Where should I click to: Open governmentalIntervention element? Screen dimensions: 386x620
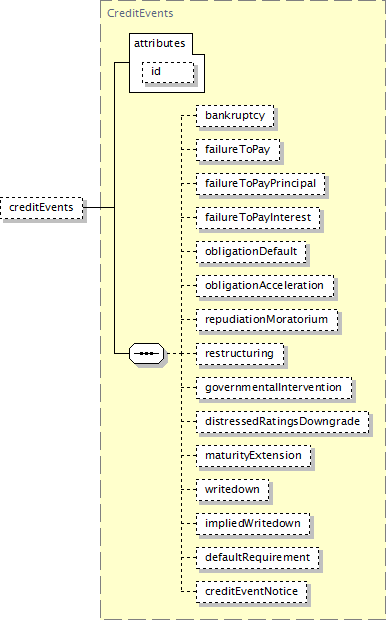click(x=274, y=388)
